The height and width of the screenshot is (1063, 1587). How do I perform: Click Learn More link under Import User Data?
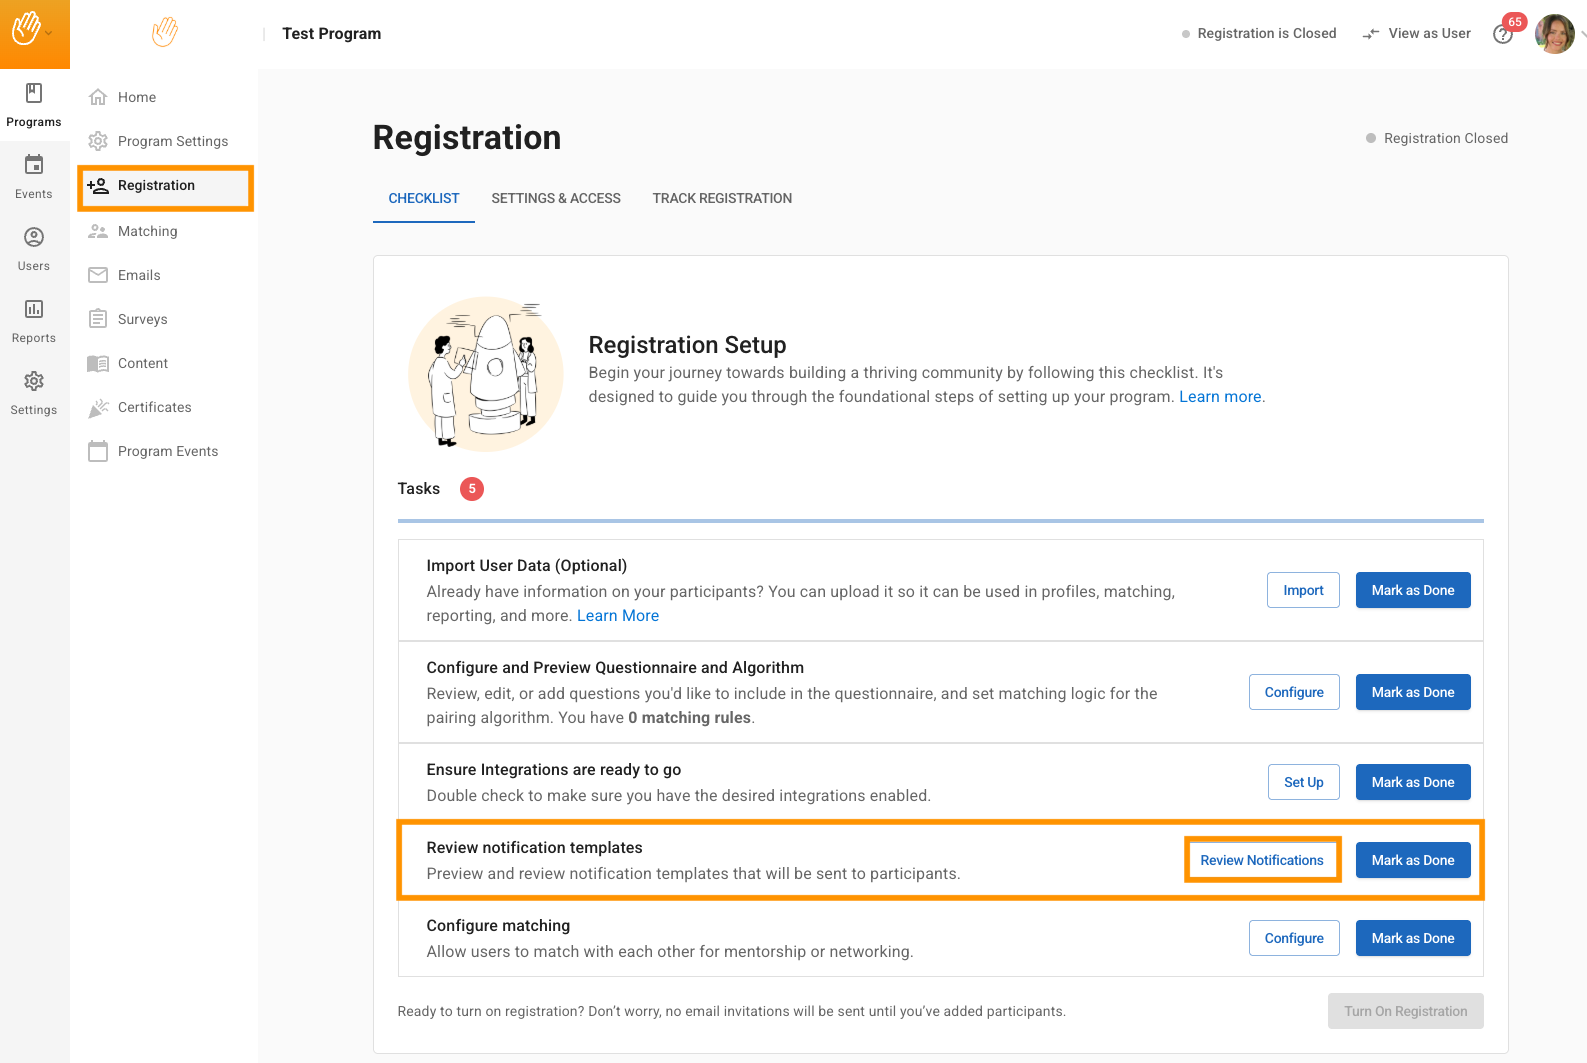(x=617, y=616)
